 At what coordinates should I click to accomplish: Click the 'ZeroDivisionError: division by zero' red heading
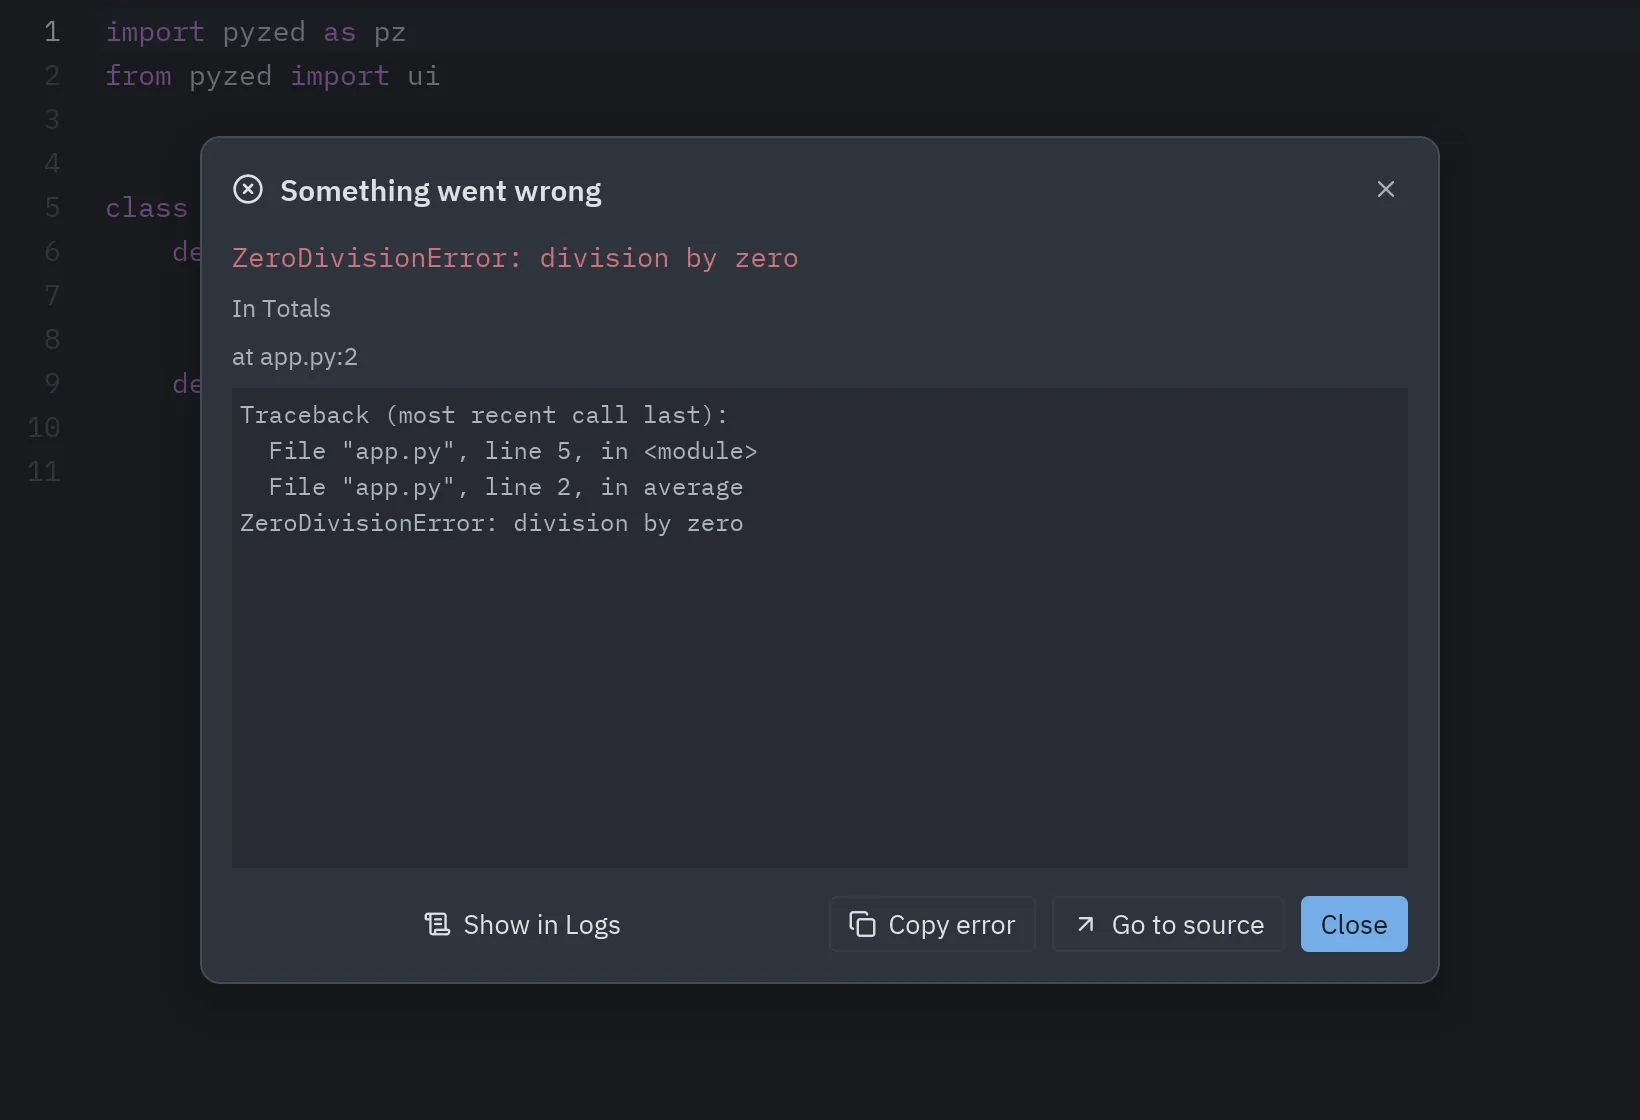(515, 258)
